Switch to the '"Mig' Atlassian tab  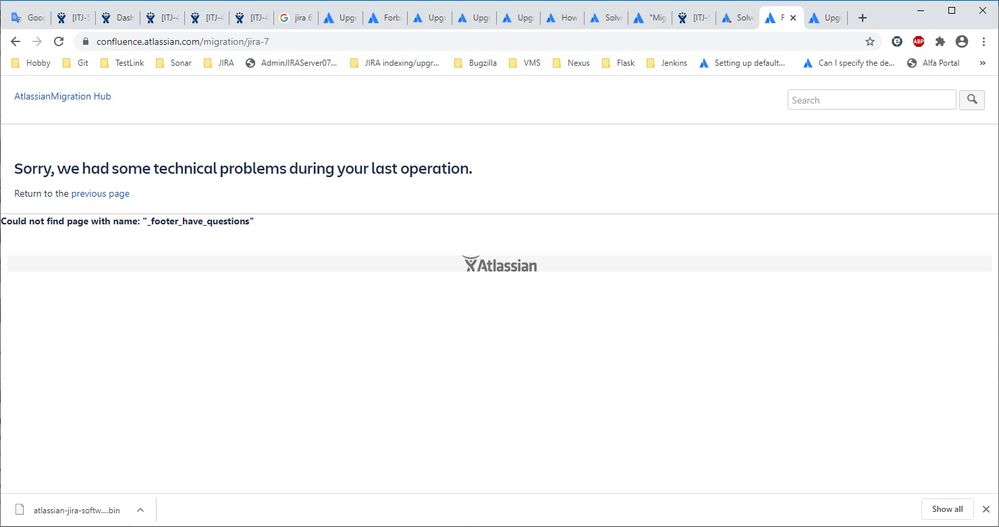point(650,18)
